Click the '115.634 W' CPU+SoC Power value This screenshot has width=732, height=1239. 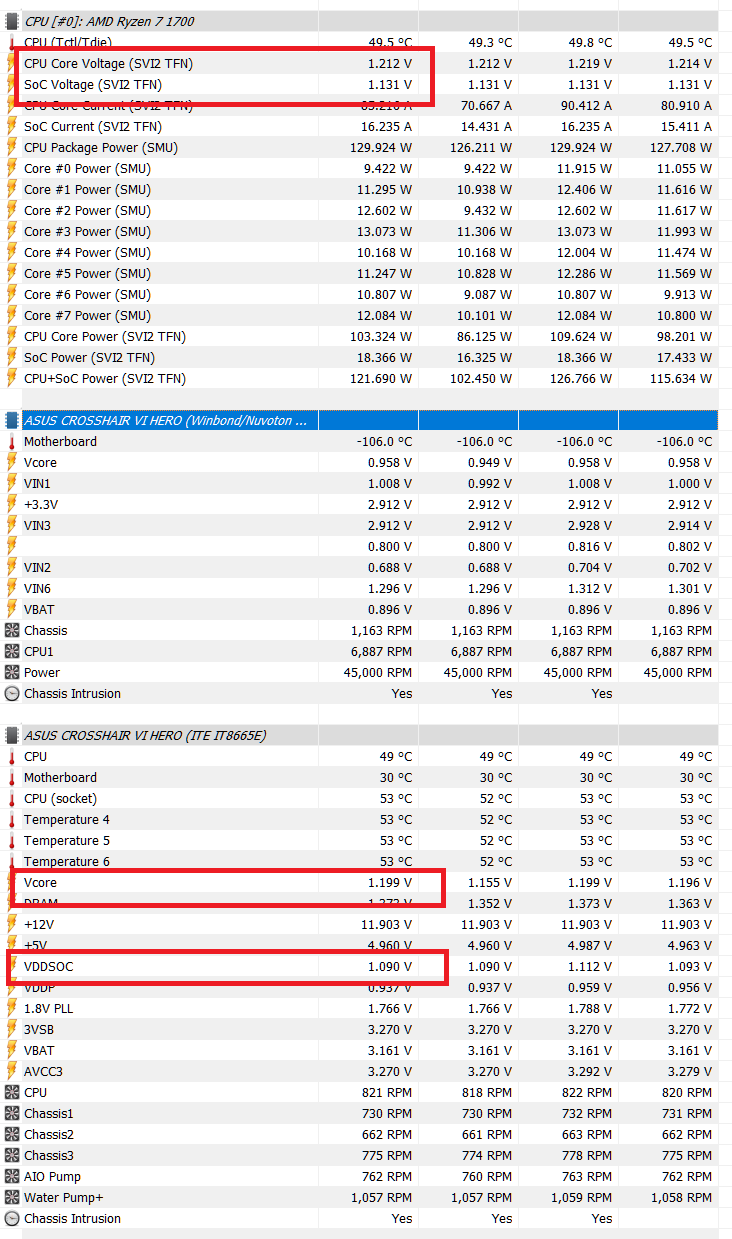pyautogui.click(x=681, y=378)
